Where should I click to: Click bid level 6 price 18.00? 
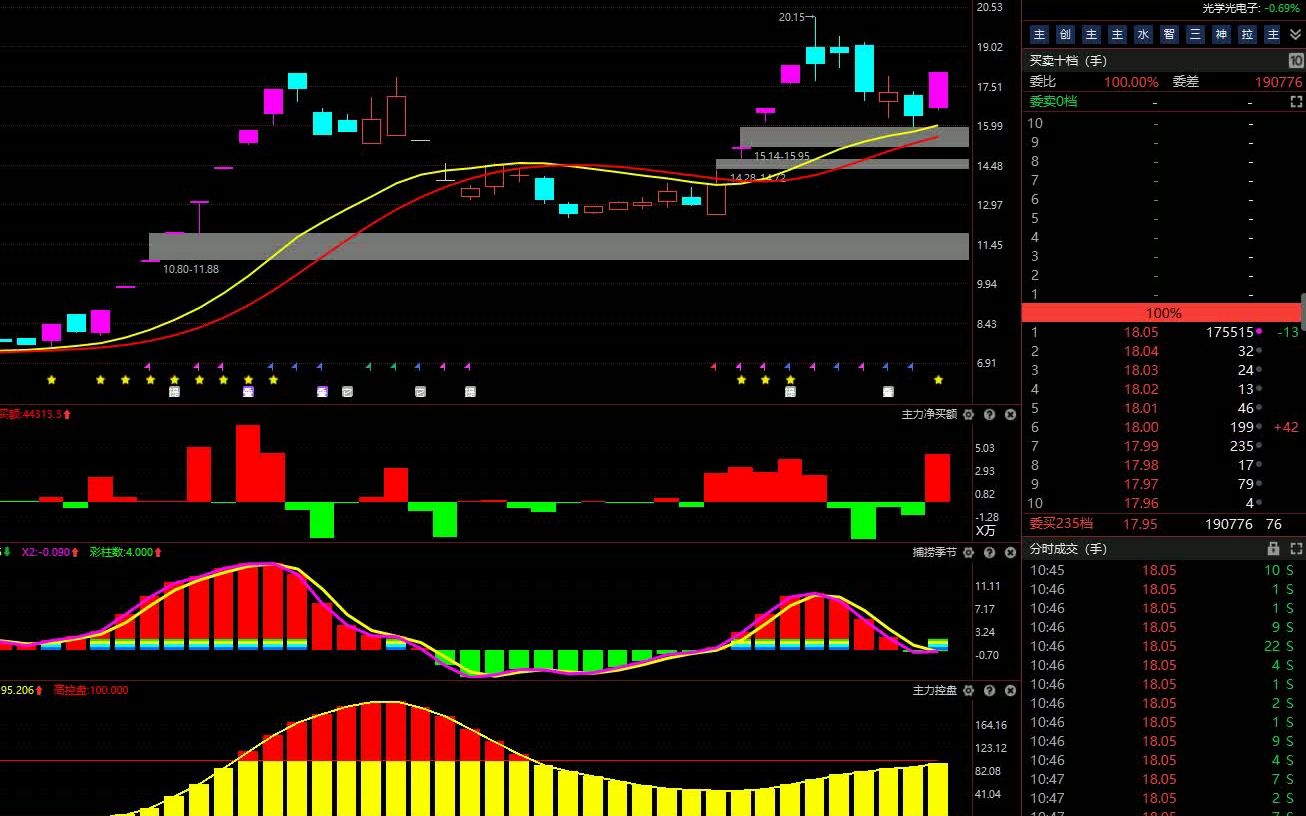pyautogui.click(x=1141, y=427)
